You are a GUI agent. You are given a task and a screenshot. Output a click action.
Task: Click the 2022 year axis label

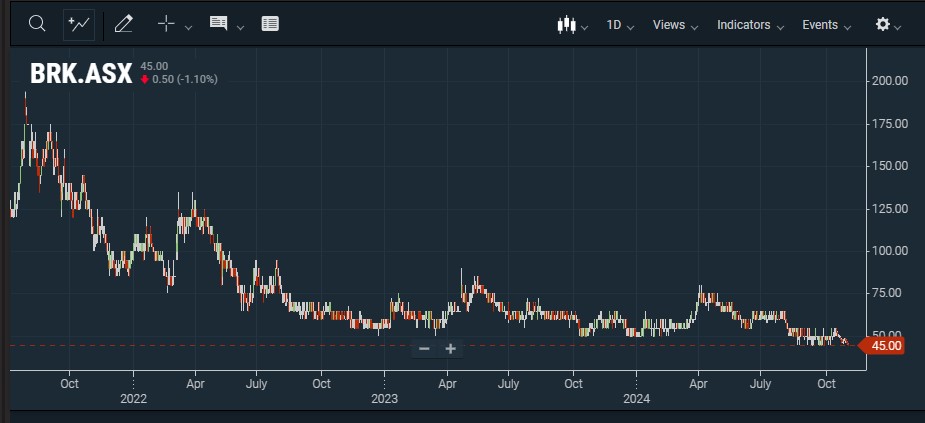pyautogui.click(x=133, y=399)
